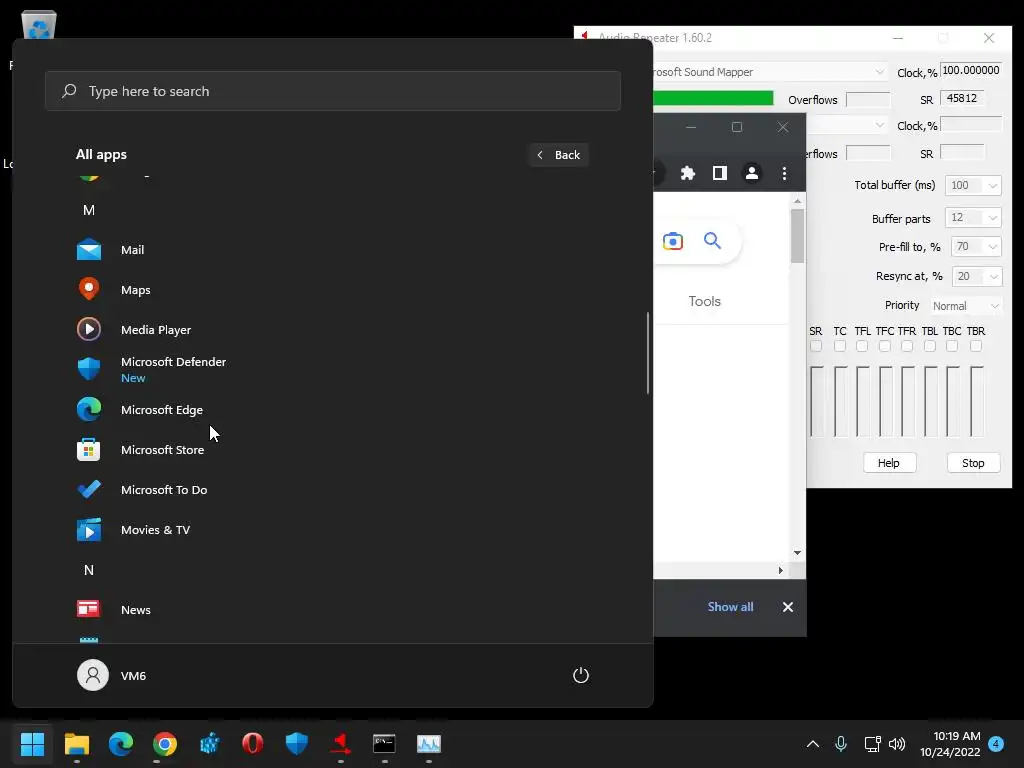This screenshot has height=768, width=1024.
Task: Click the microphone tray icon
Action: click(841, 744)
